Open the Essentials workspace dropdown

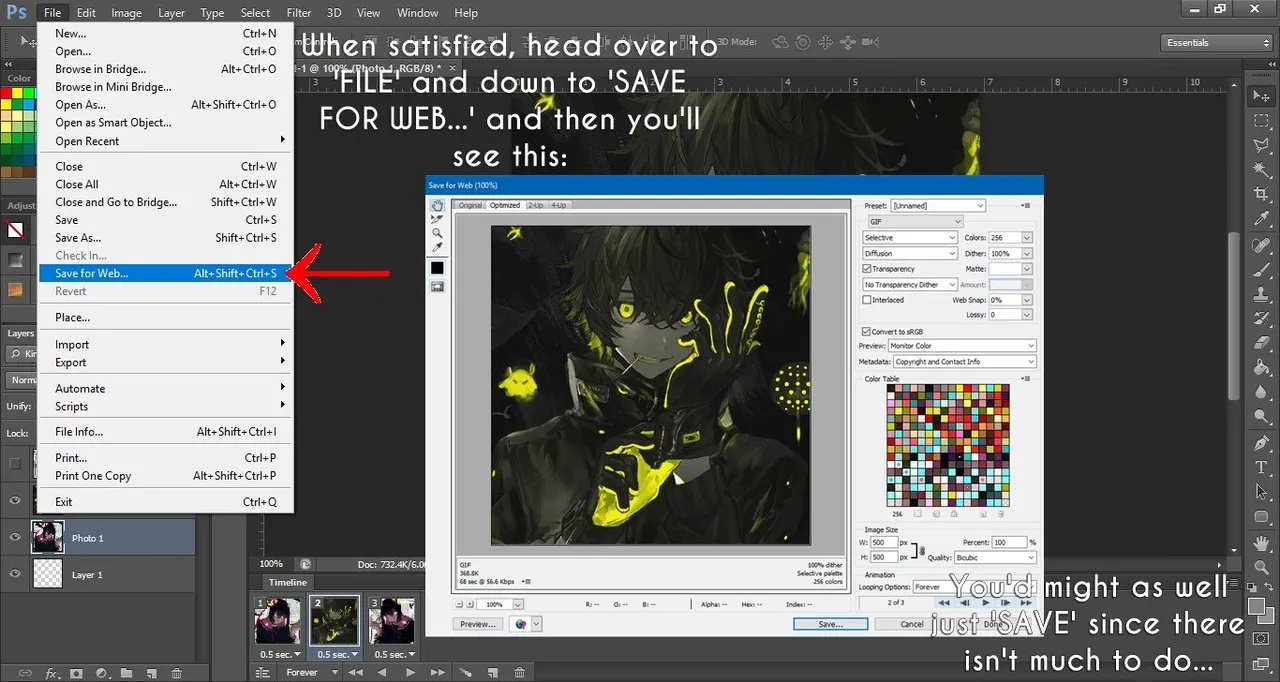coord(1218,43)
